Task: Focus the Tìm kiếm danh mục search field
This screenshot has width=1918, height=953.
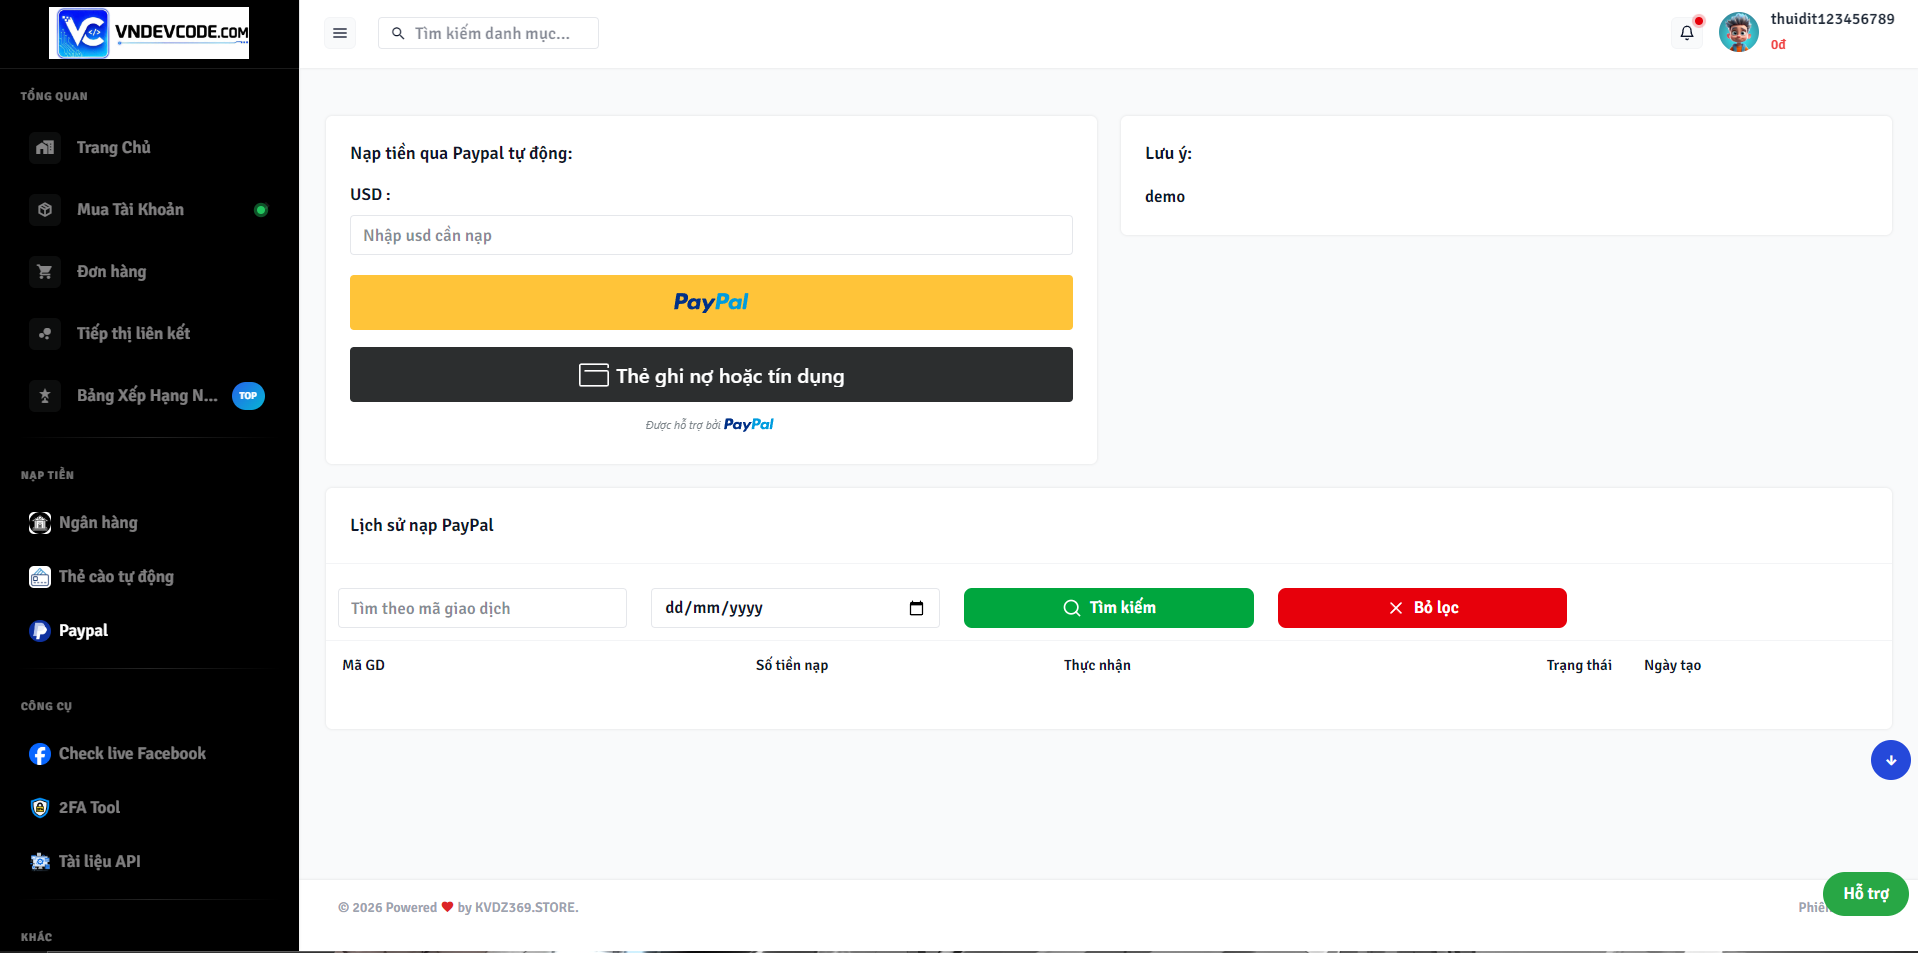Action: pos(488,33)
